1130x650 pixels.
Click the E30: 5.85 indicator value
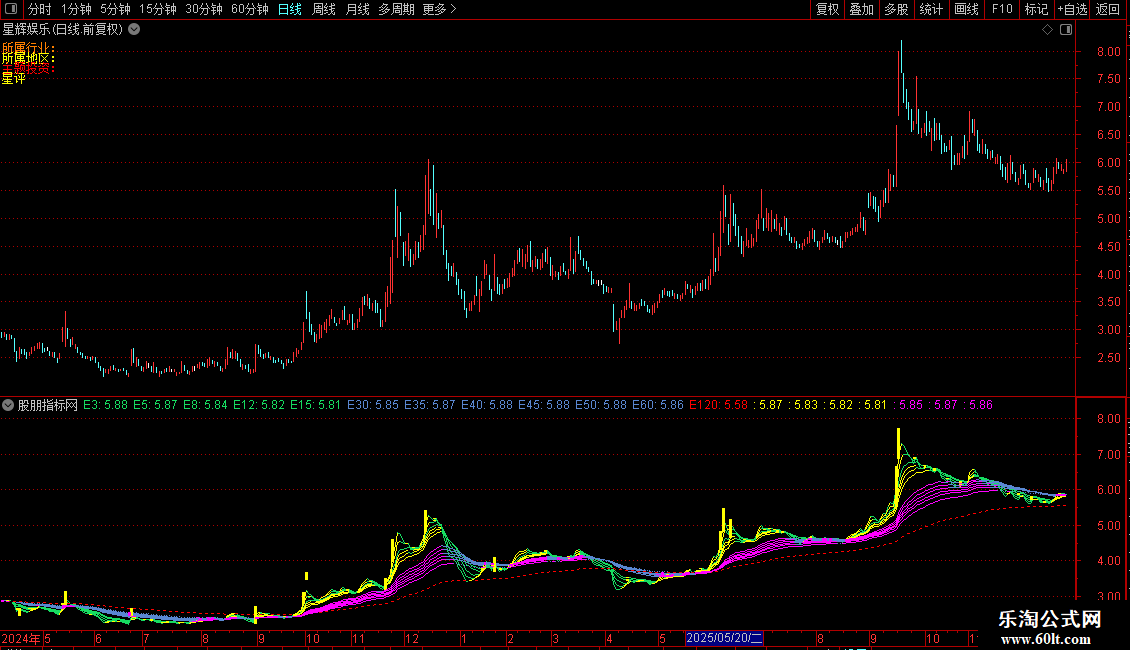[x=373, y=405]
